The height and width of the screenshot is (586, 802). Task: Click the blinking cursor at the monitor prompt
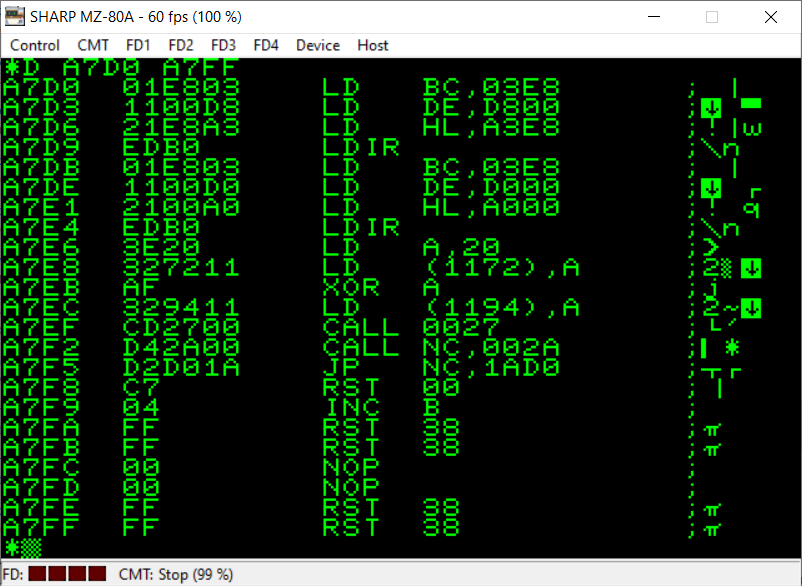point(32,547)
